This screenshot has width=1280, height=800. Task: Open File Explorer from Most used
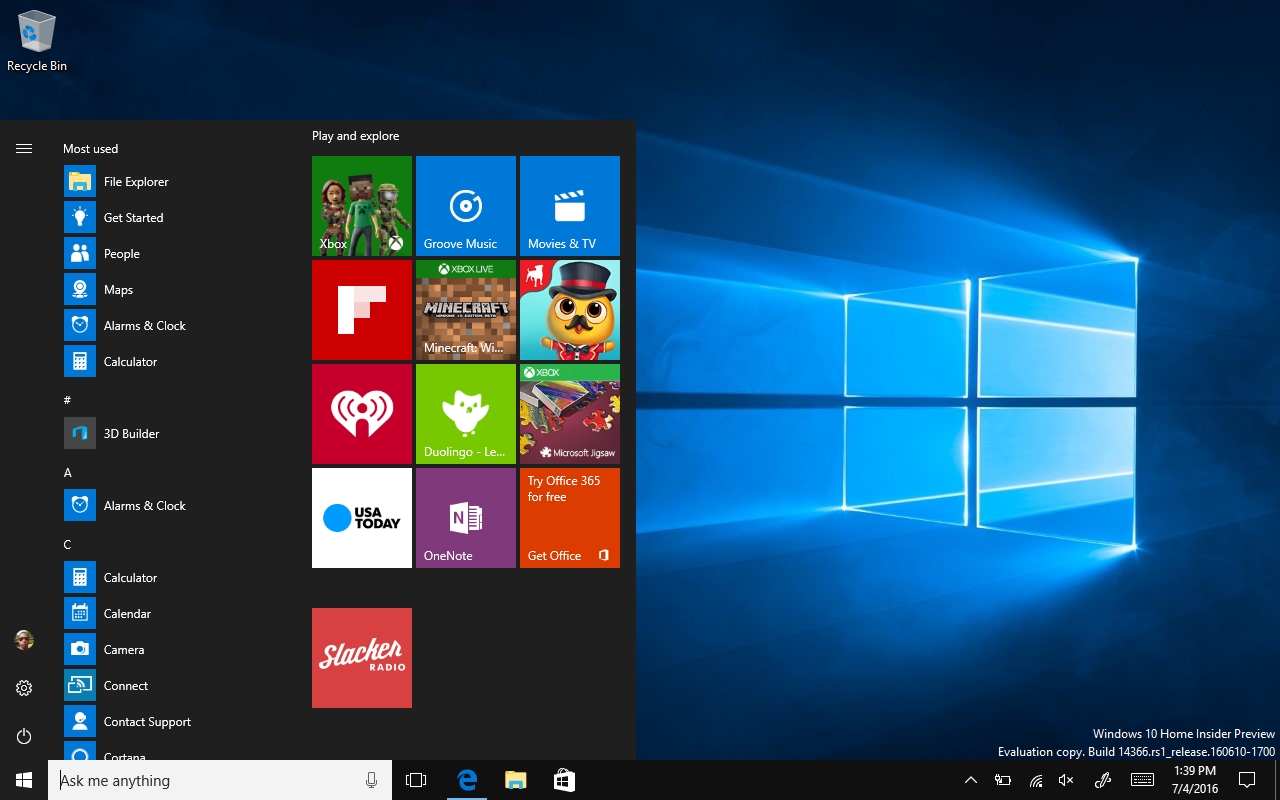[x=136, y=182]
